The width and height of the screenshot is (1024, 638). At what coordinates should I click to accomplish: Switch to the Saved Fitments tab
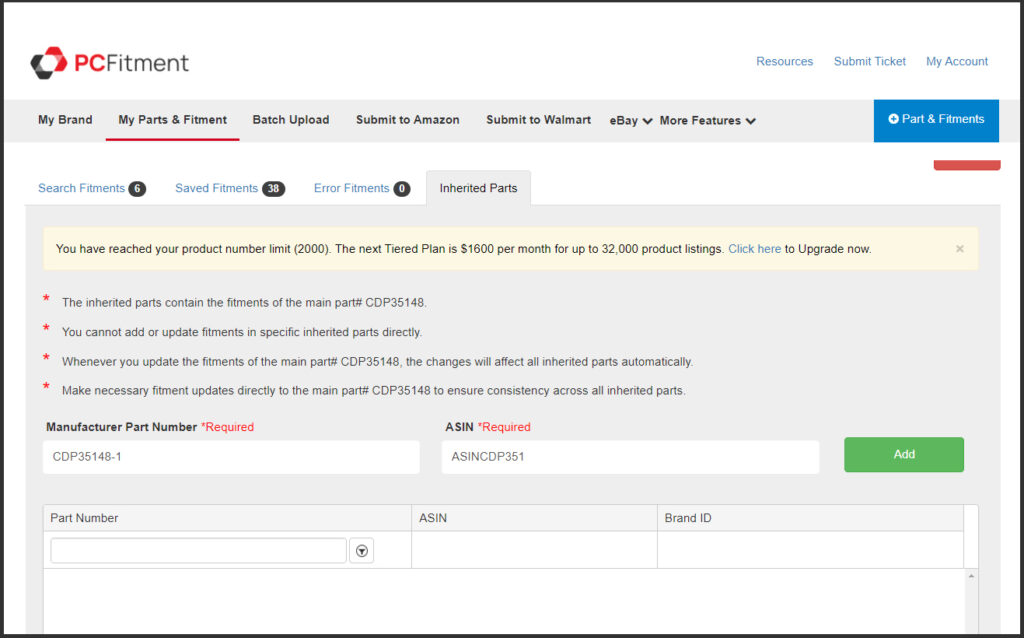pos(229,188)
